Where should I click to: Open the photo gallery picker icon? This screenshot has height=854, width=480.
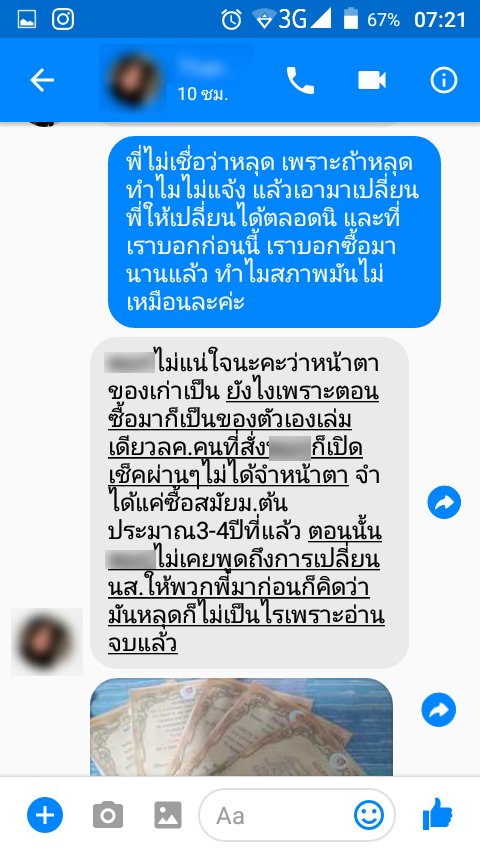point(168,815)
